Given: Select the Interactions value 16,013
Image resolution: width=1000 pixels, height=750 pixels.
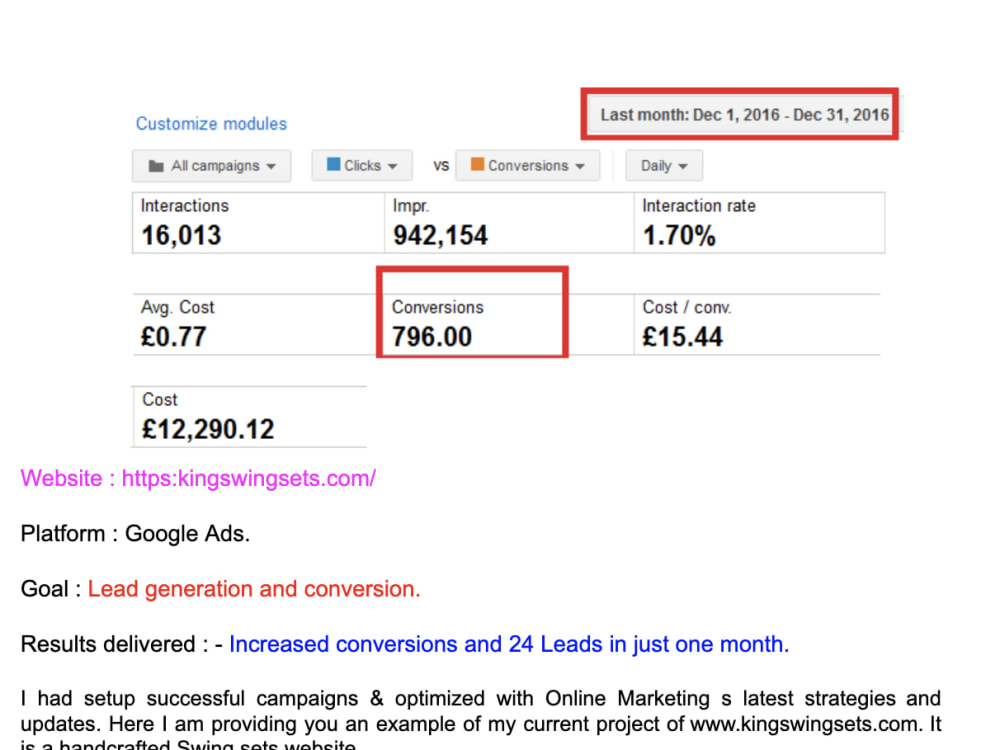Looking at the screenshot, I should (x=181, y=235).
